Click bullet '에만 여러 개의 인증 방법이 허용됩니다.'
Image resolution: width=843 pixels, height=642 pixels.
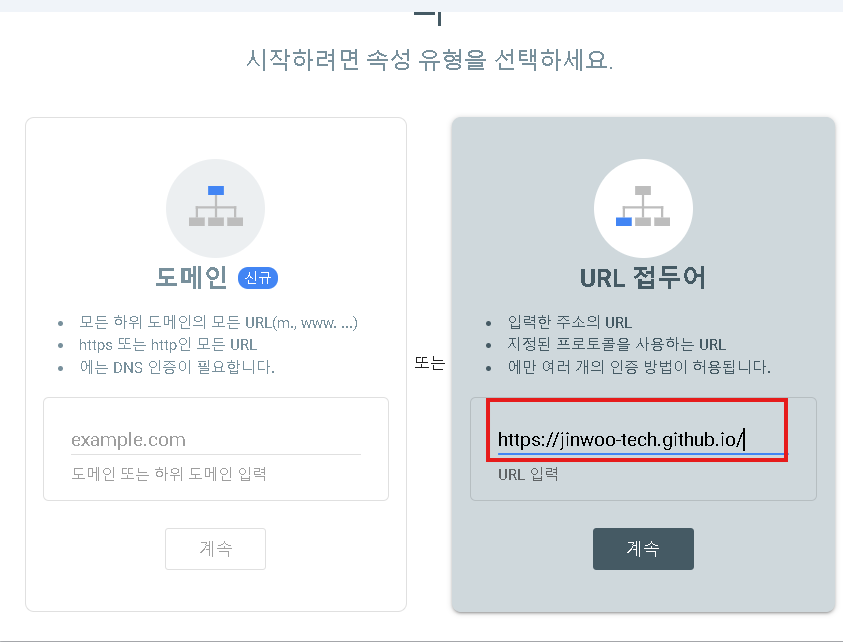point(639,367)
